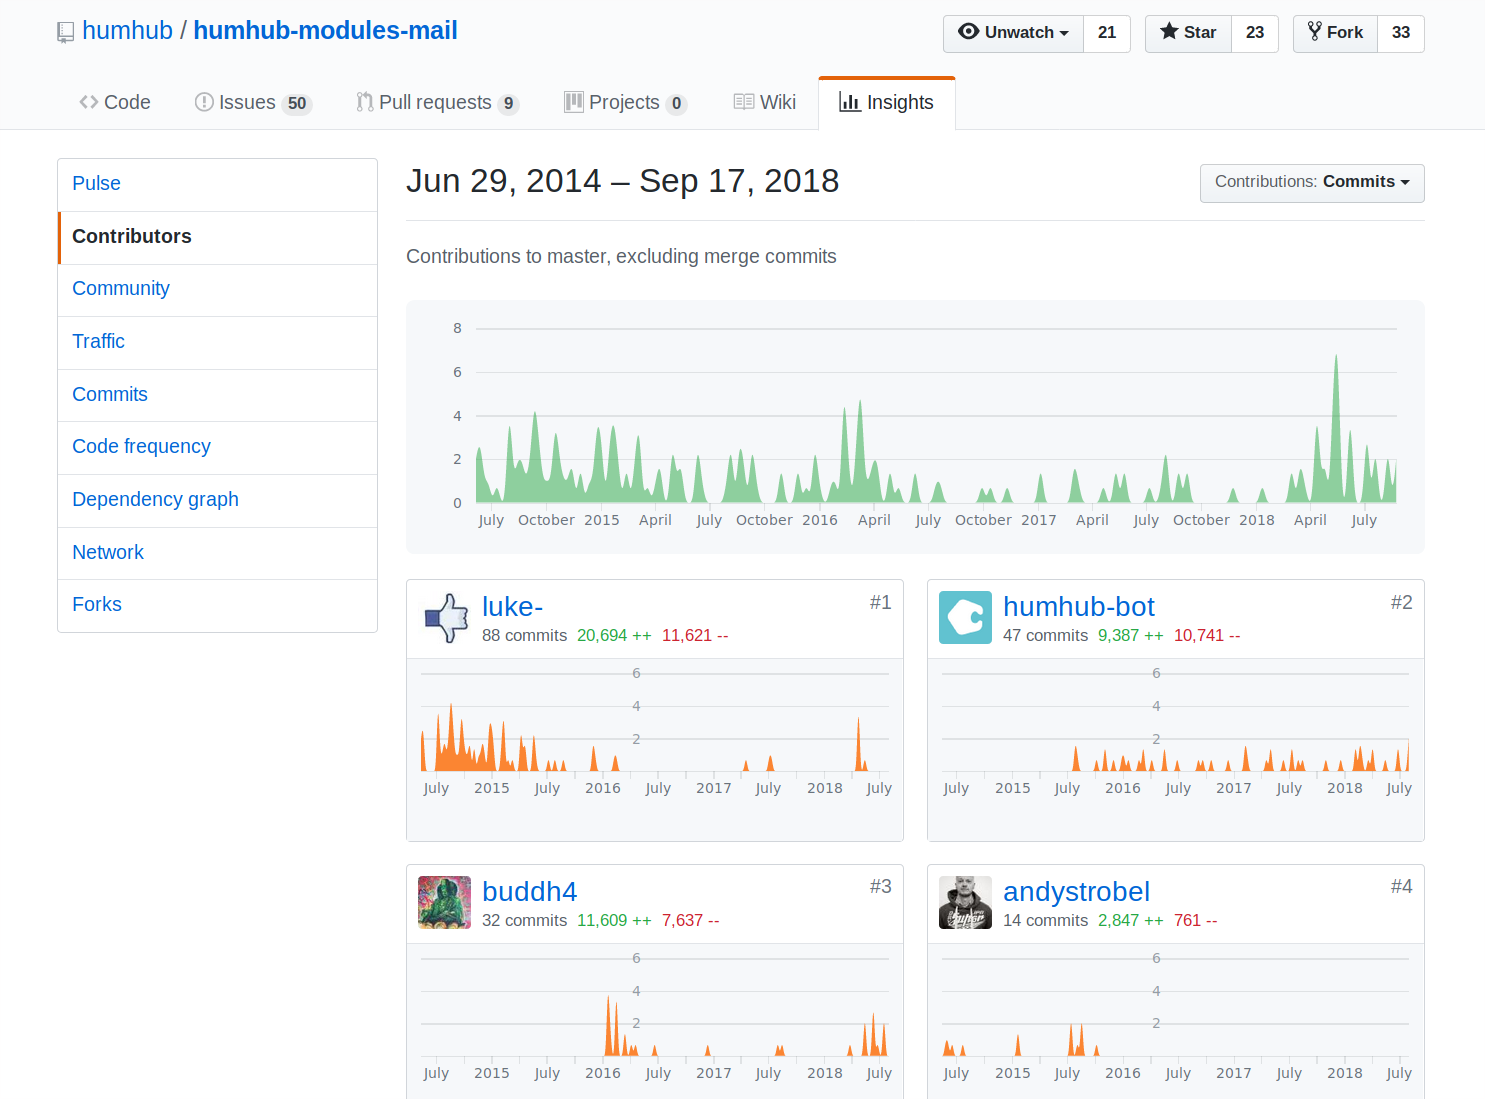Click the repository book icon near humhub
1485x1099 pixels.
pyautogui.click(x=64, y=31)
